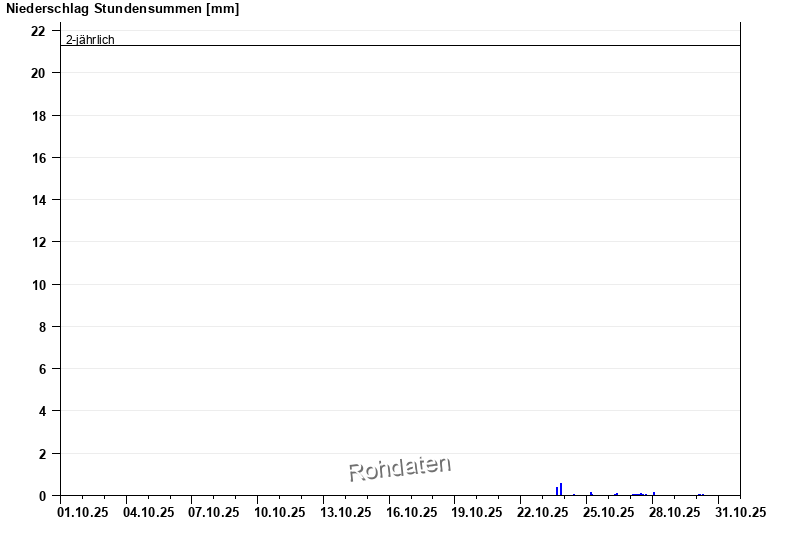
Task: Click the y-axis value 0
Action: tap(42, 496)
